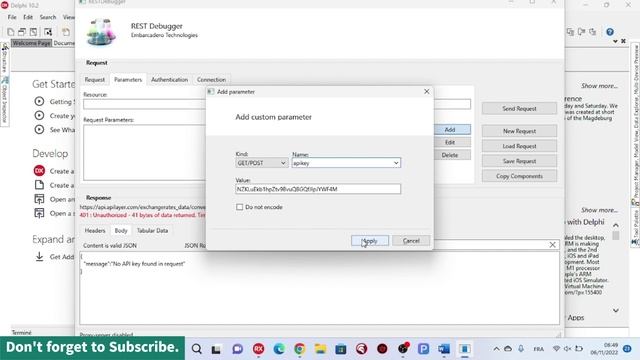
Task: Click the Save Request button
Action: click(x=519, y=161)
